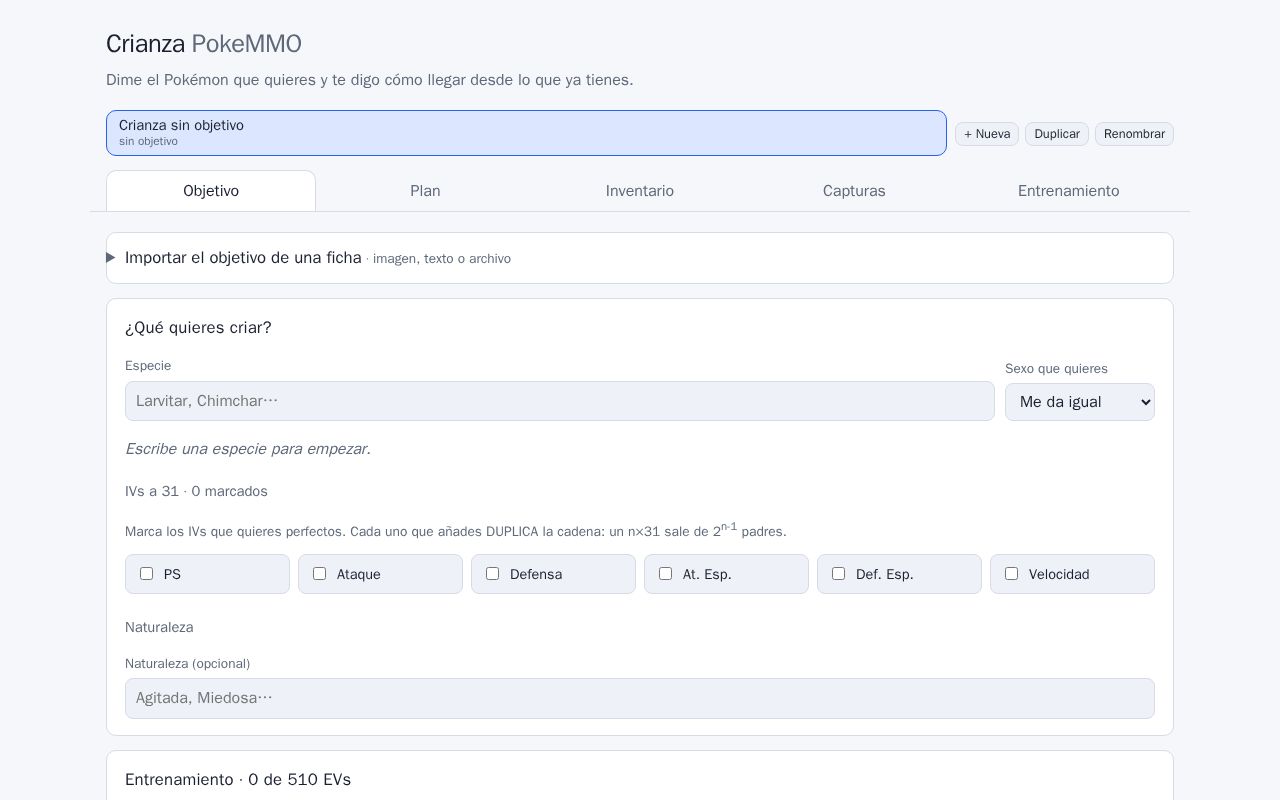Click the 'Entrenamiento · 0 de 510 EVs' heading
The width and height of the screenshot is (1280, 800).
click(x=238, y=780)
